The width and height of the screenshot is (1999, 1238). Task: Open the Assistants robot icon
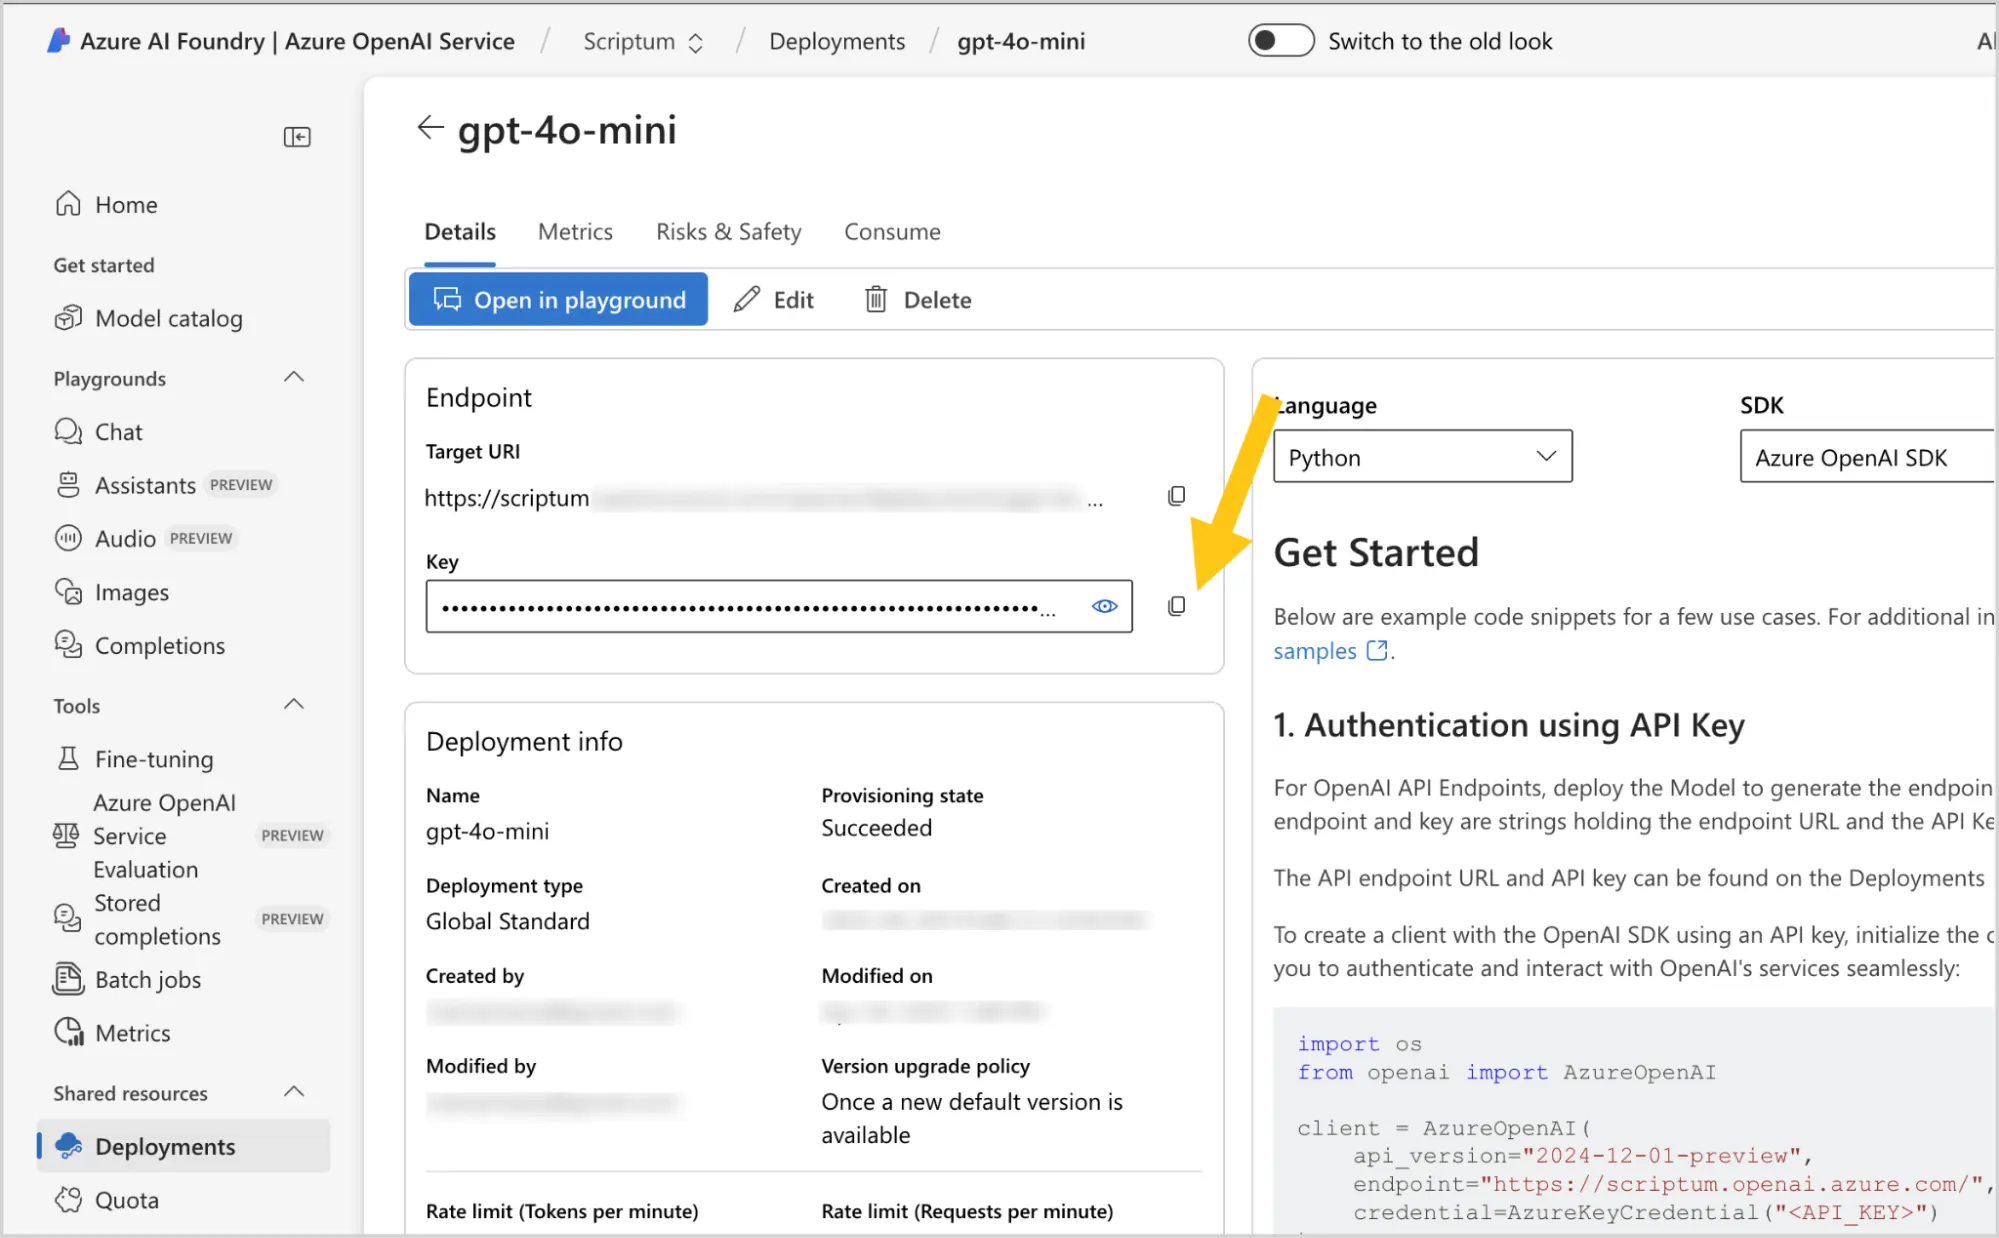coord(68,485)
